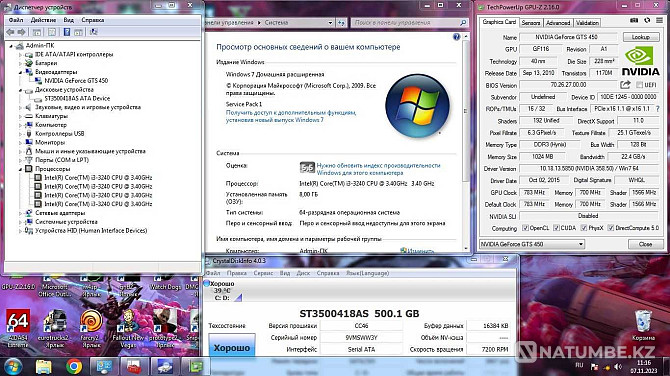Viewport: 670px width, 376px height.
Task: Click the Bus Interface question mark icon
Action: click(658, 109)
